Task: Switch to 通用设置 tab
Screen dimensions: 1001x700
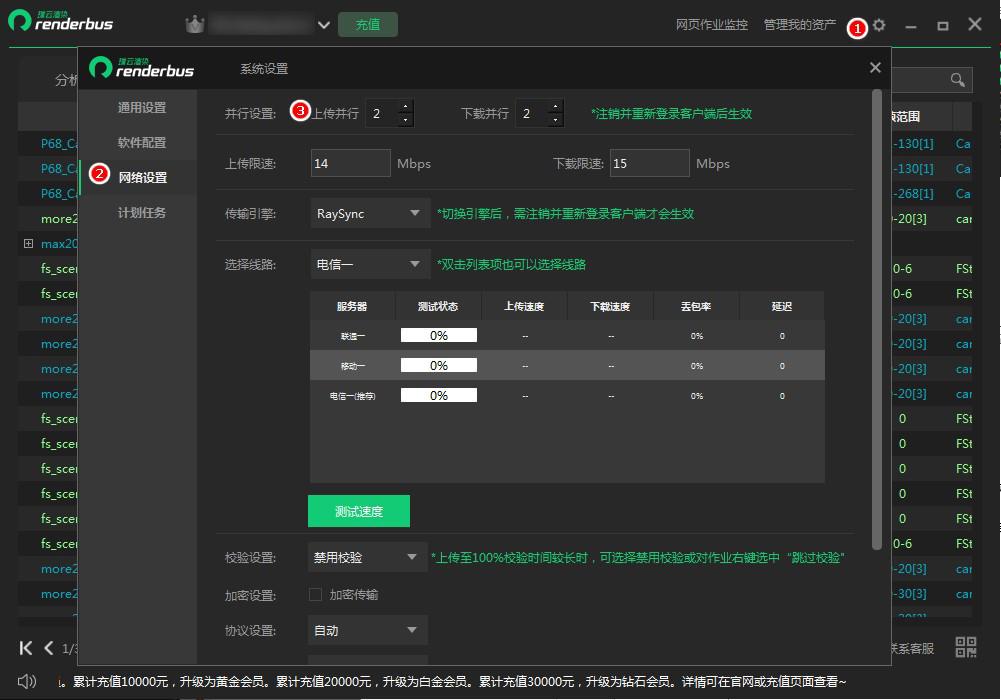Action: point(142,108)
